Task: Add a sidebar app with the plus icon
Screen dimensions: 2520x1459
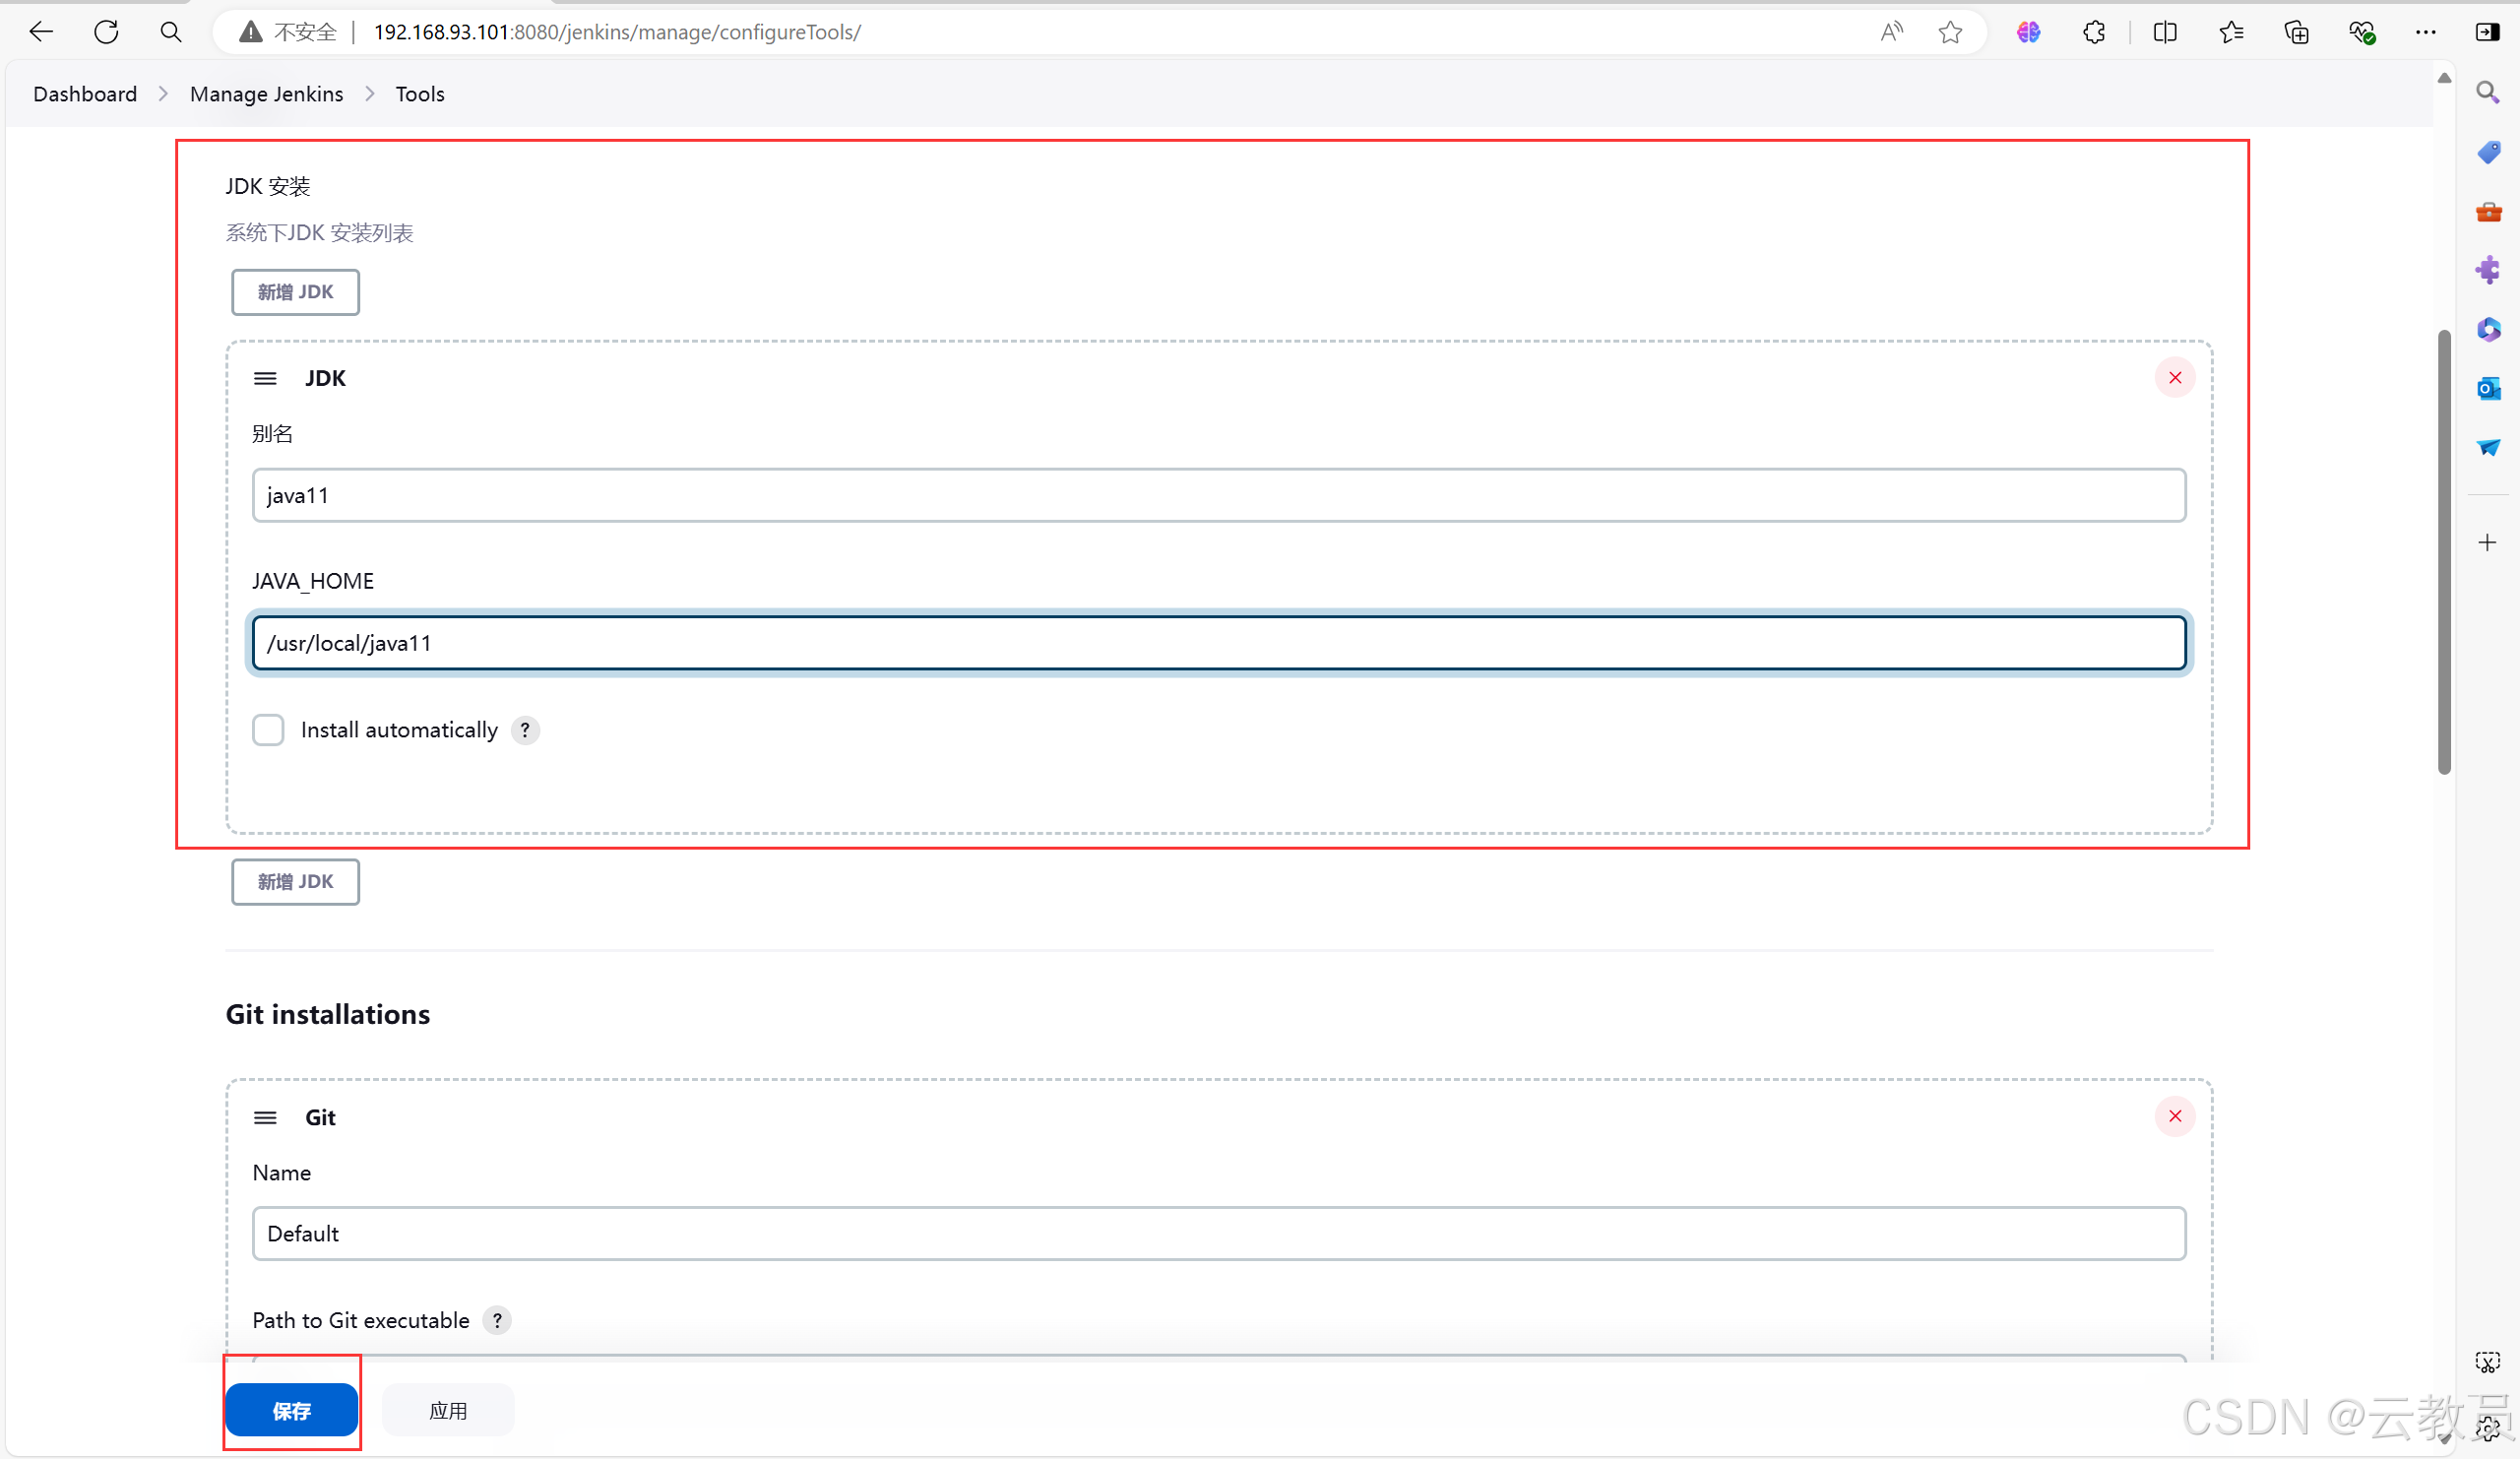Action: tap(2488, 542)
